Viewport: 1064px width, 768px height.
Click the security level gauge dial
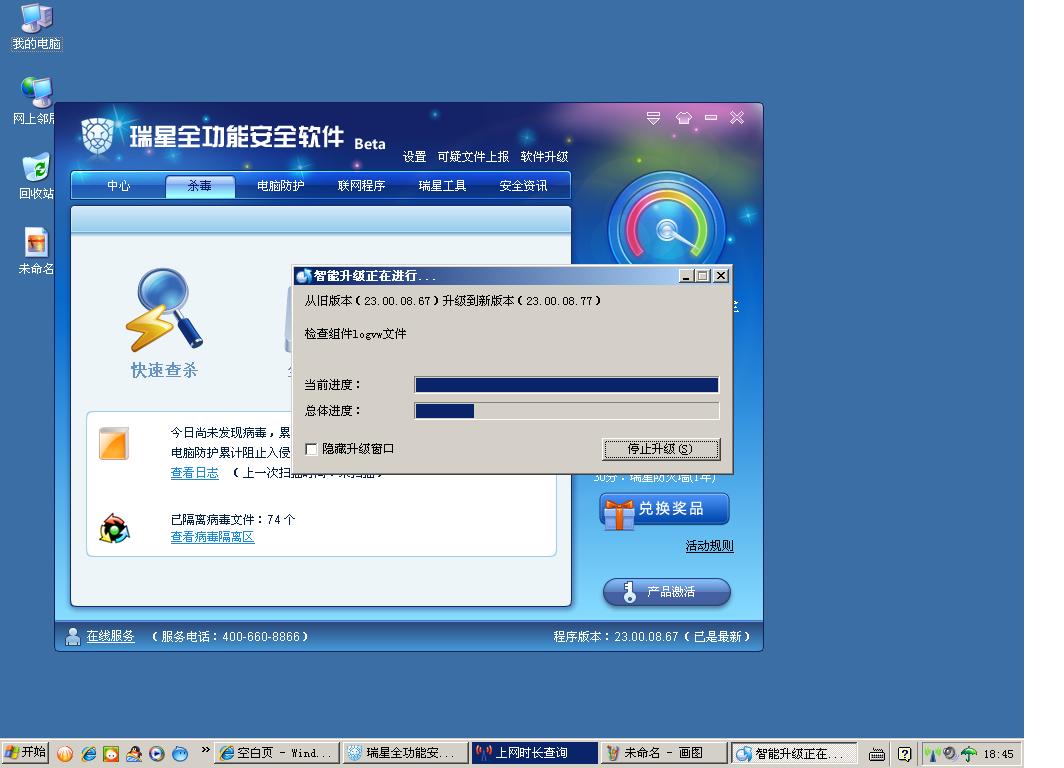click(667, 229)
